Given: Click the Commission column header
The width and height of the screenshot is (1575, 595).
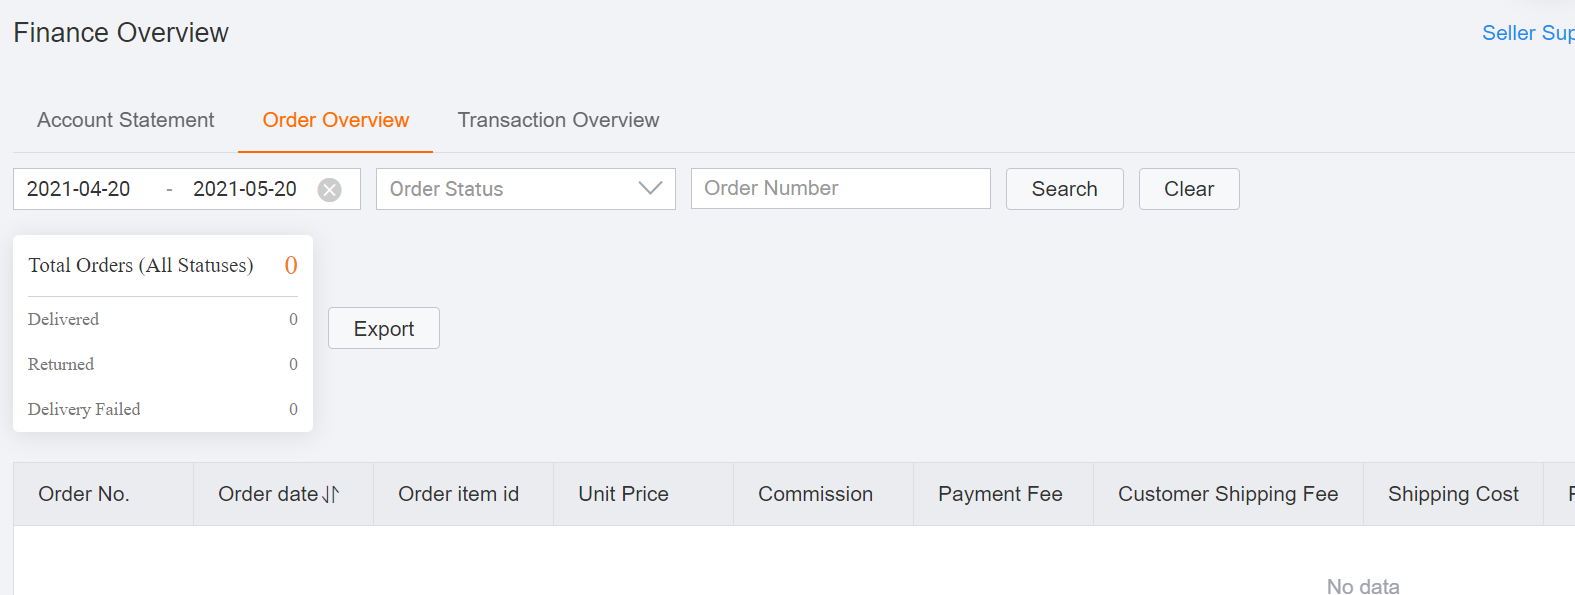Looking at the screenshot, I should [x=815, y=493].
